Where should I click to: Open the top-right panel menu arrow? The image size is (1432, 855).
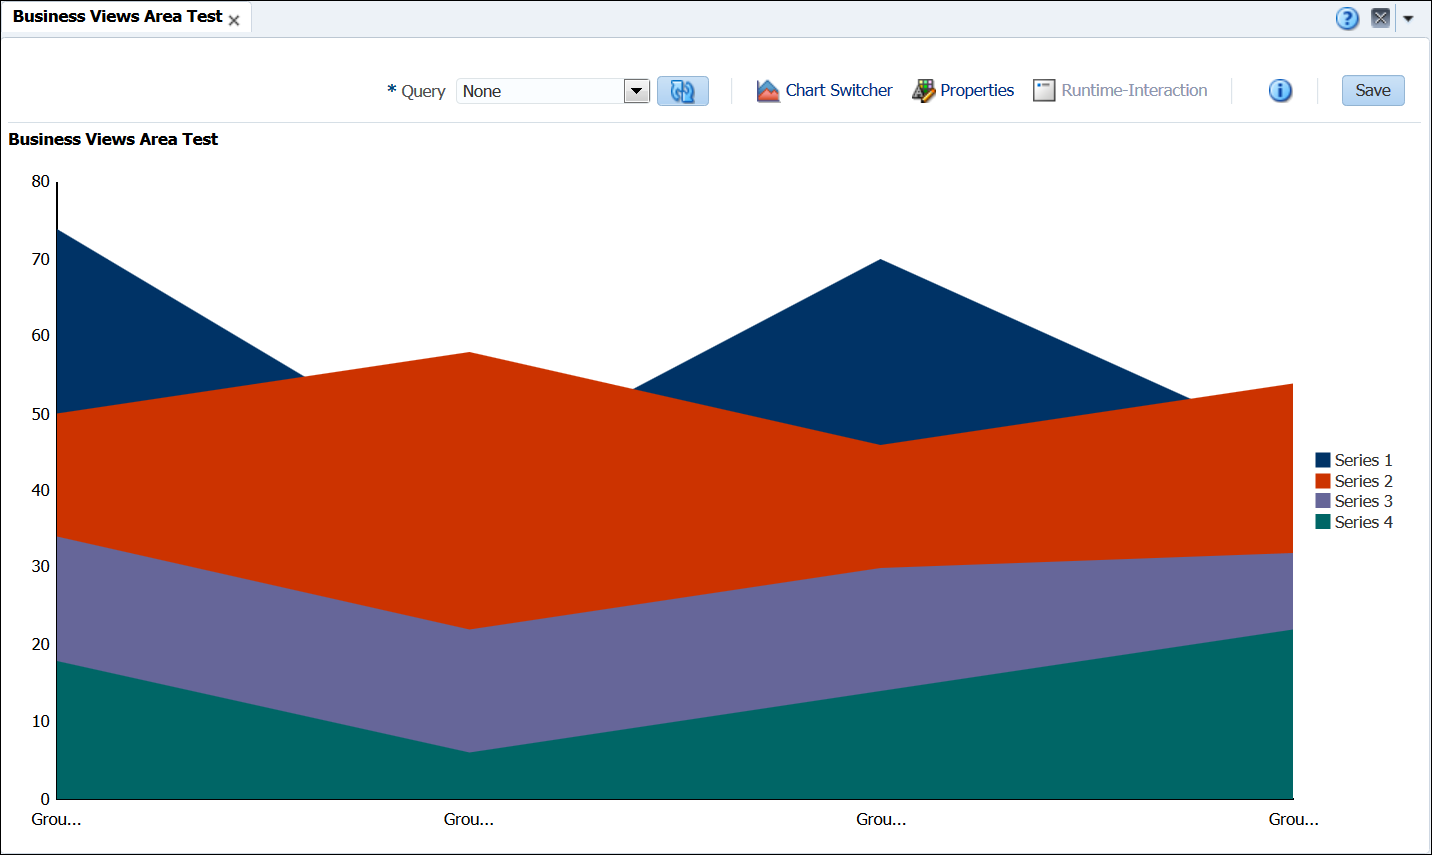point(1408,18)
